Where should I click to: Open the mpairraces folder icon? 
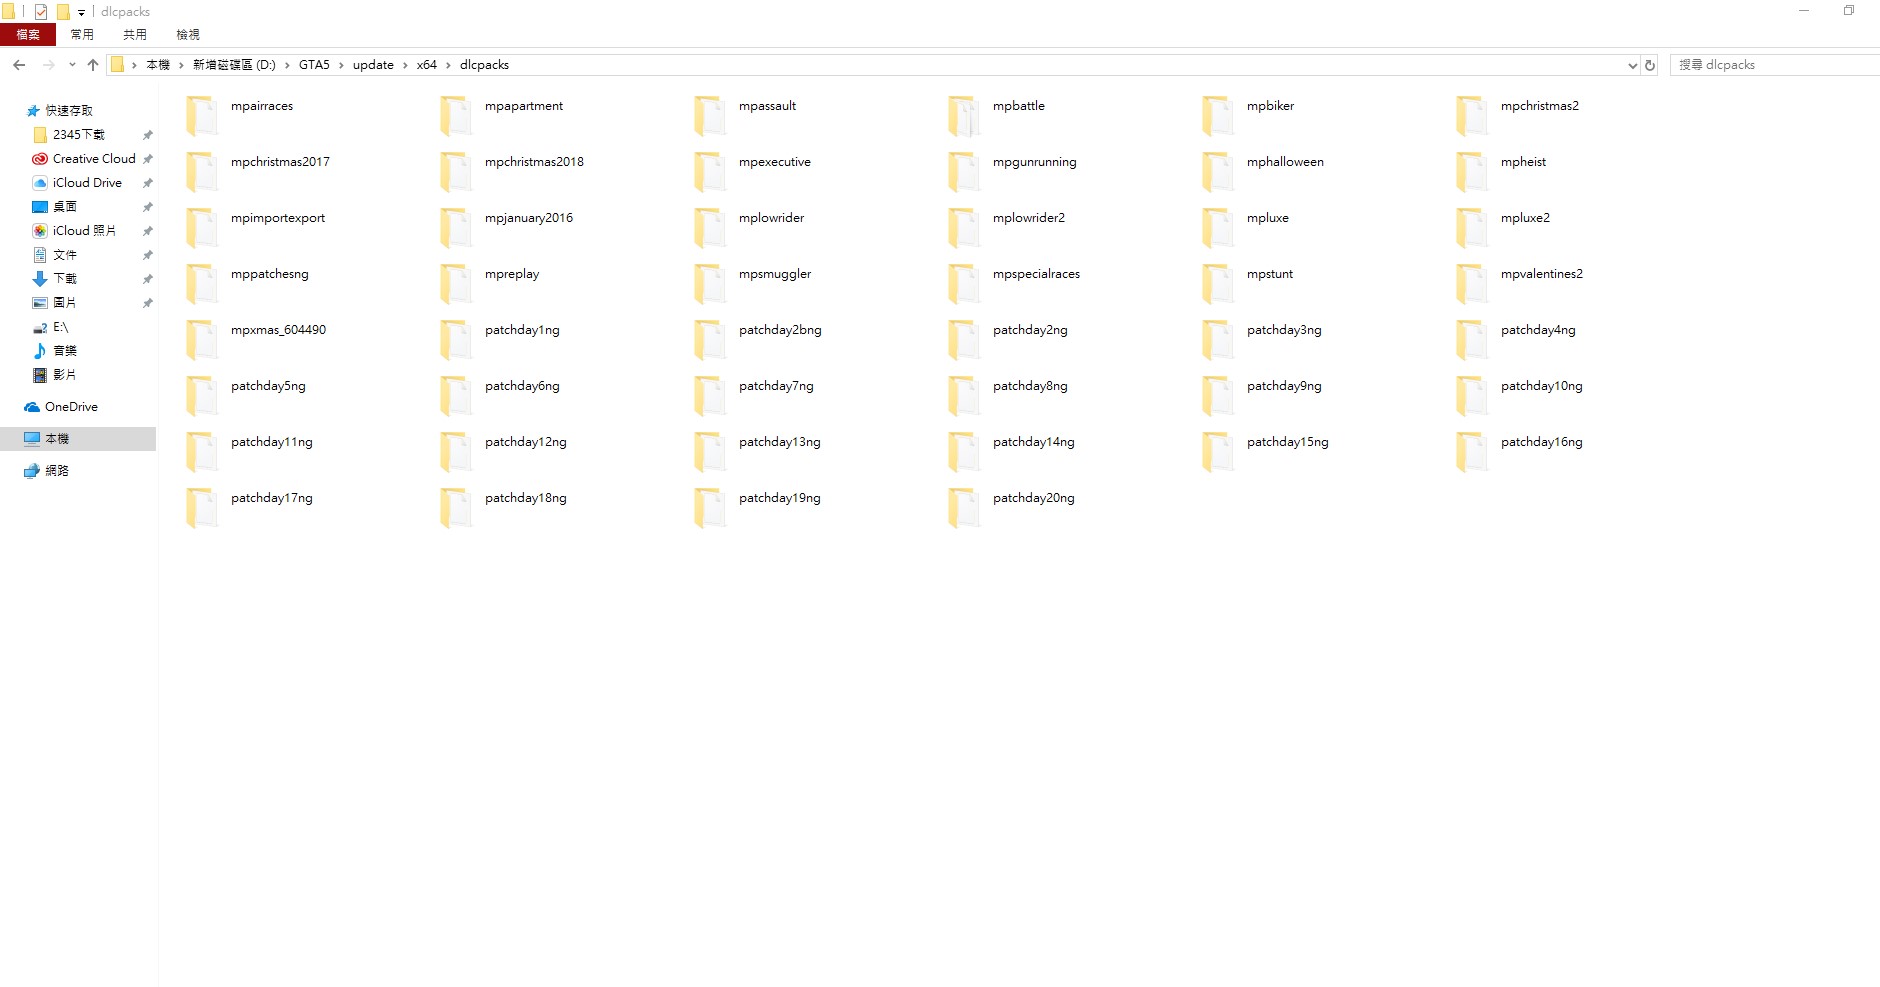click(202, 116)
